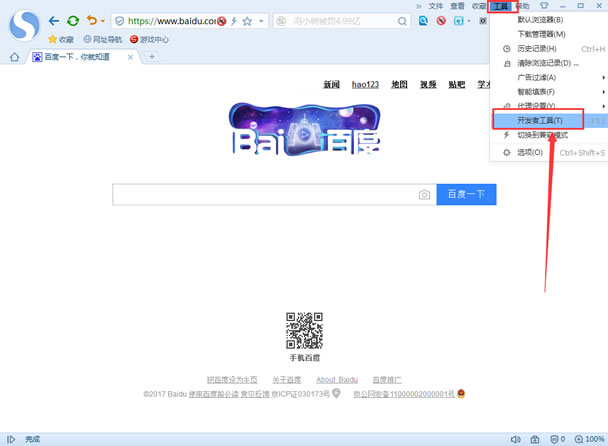Open the 把百度设为主页 link

click(x=232, y=380)
